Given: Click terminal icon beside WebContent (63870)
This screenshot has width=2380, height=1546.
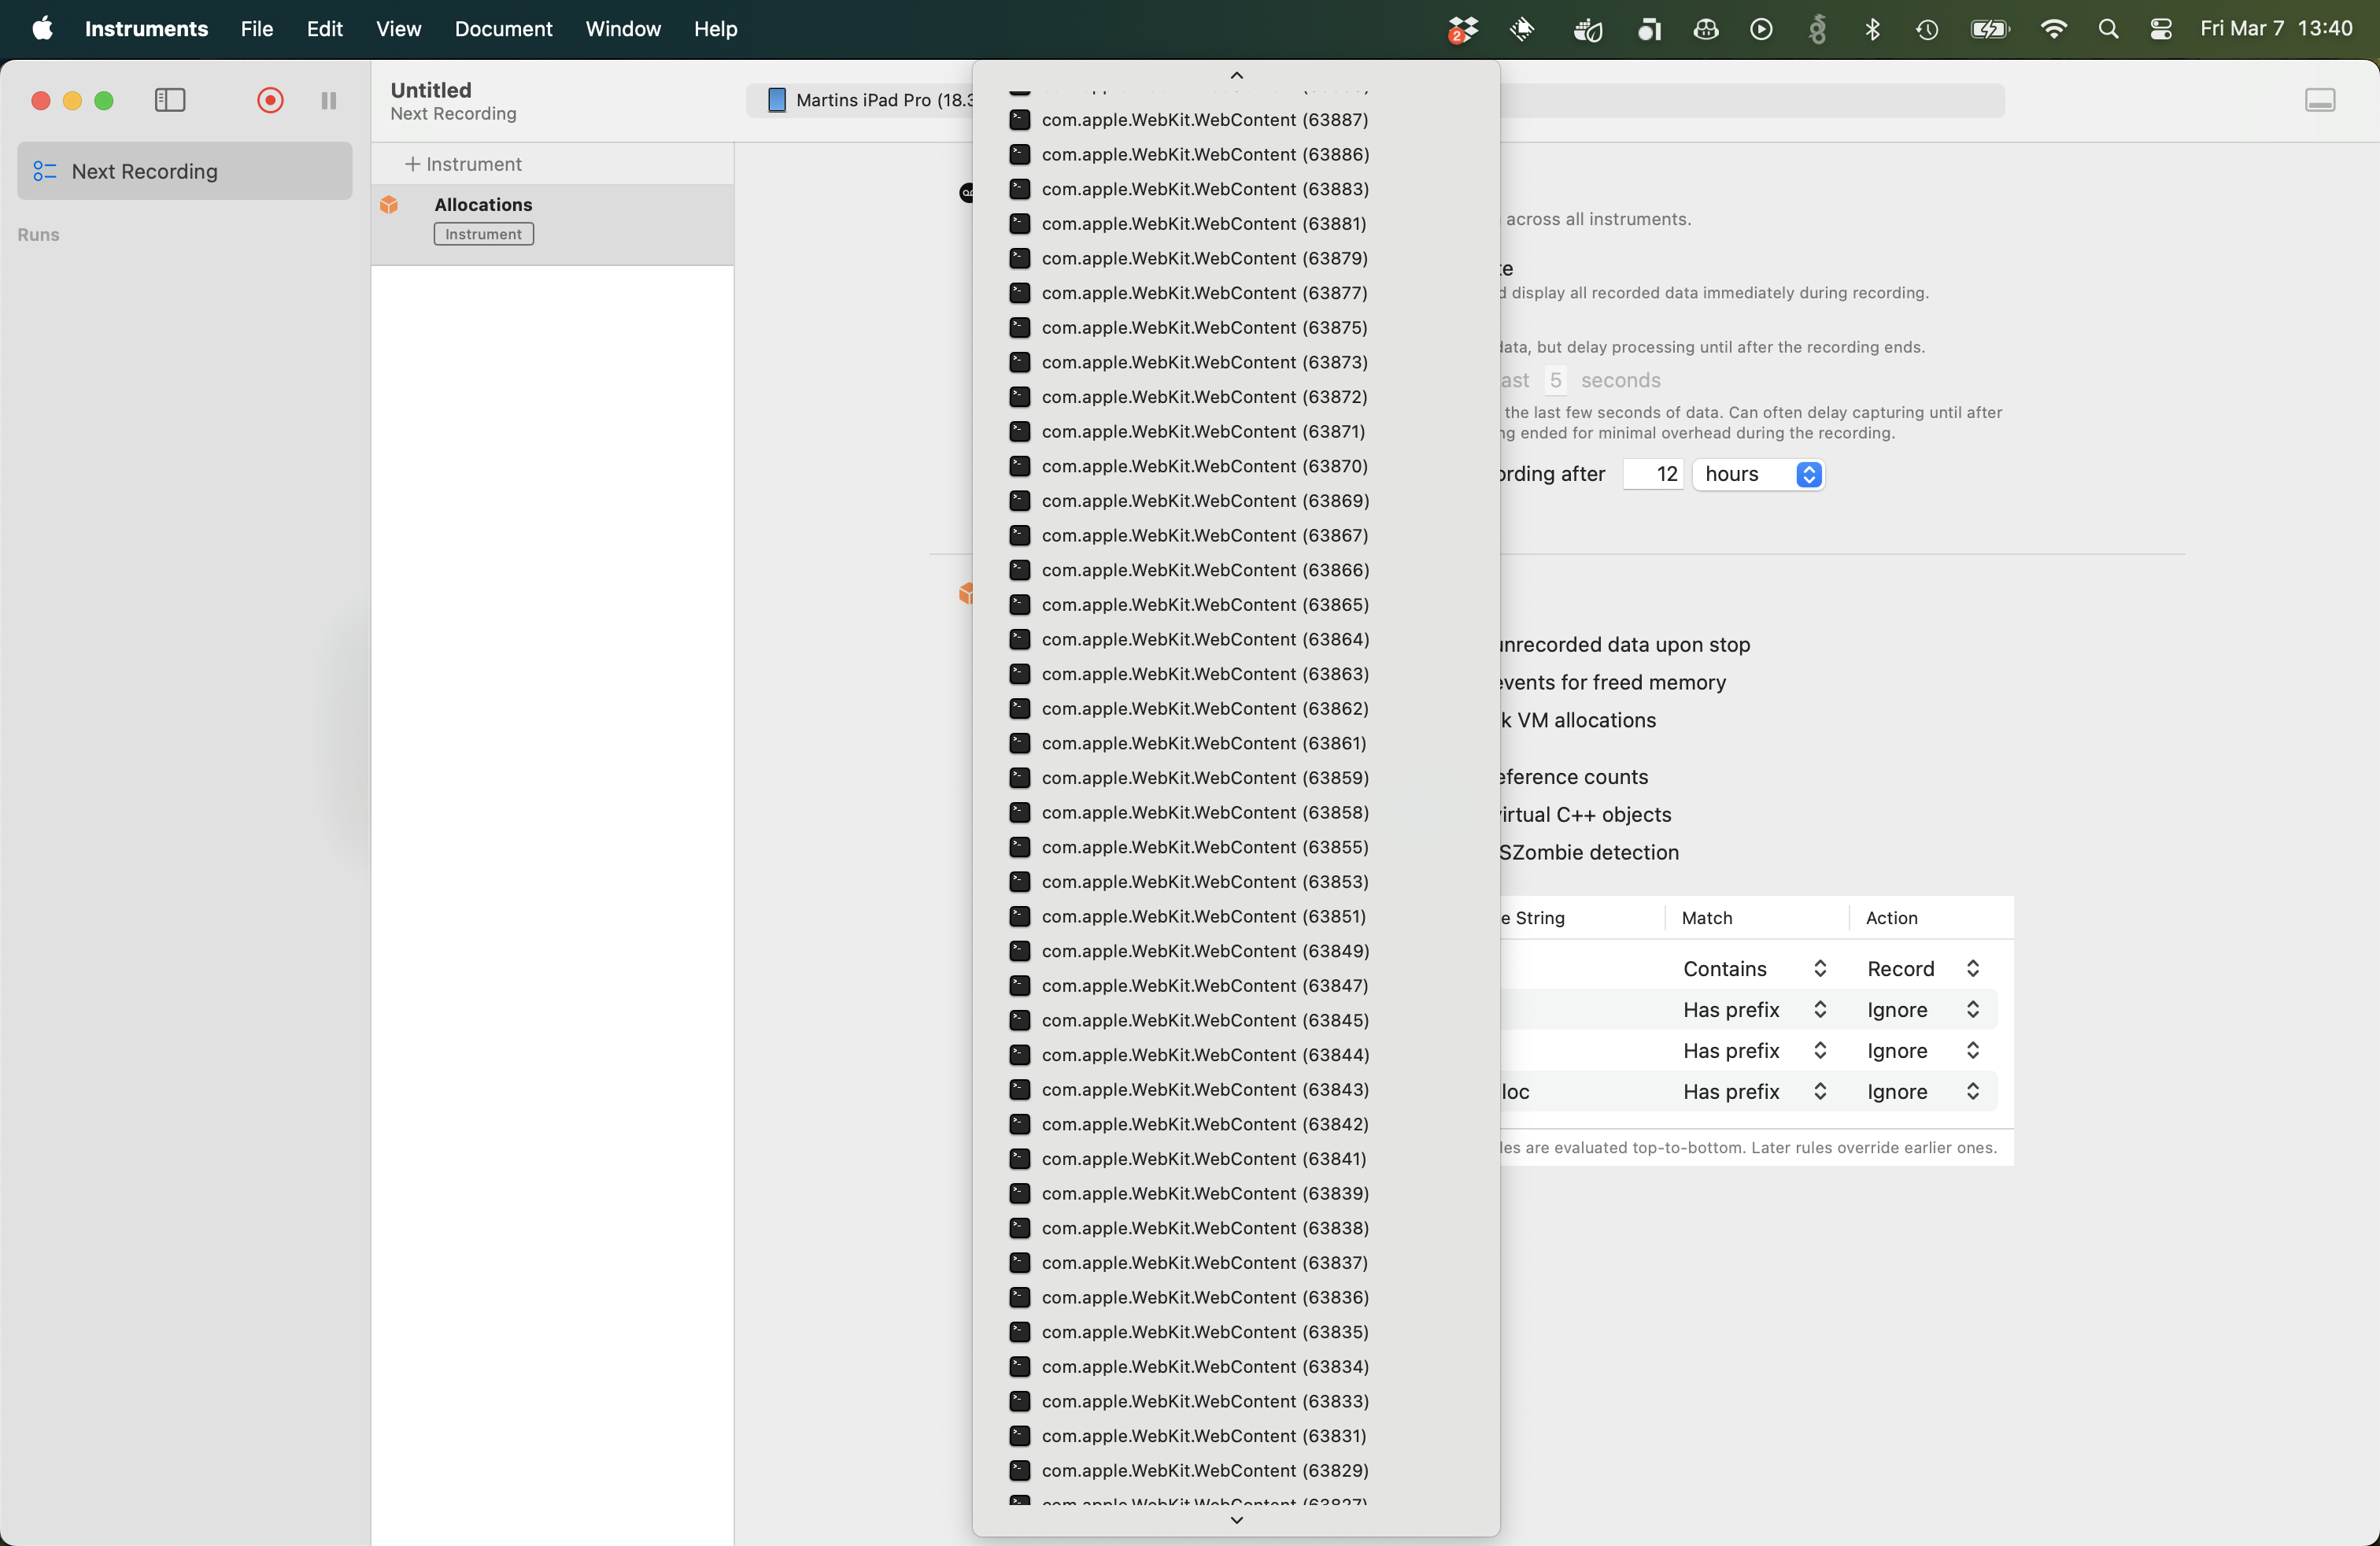Looking at the screenshot, I should pos(1019,466).
